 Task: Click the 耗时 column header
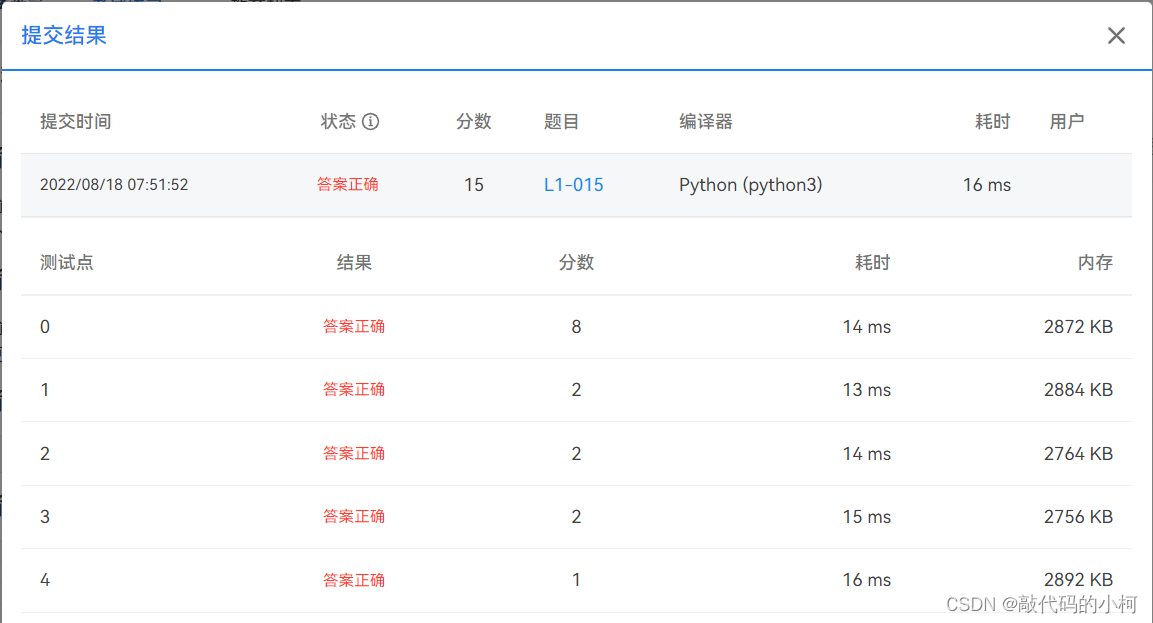tap(991, 121)
